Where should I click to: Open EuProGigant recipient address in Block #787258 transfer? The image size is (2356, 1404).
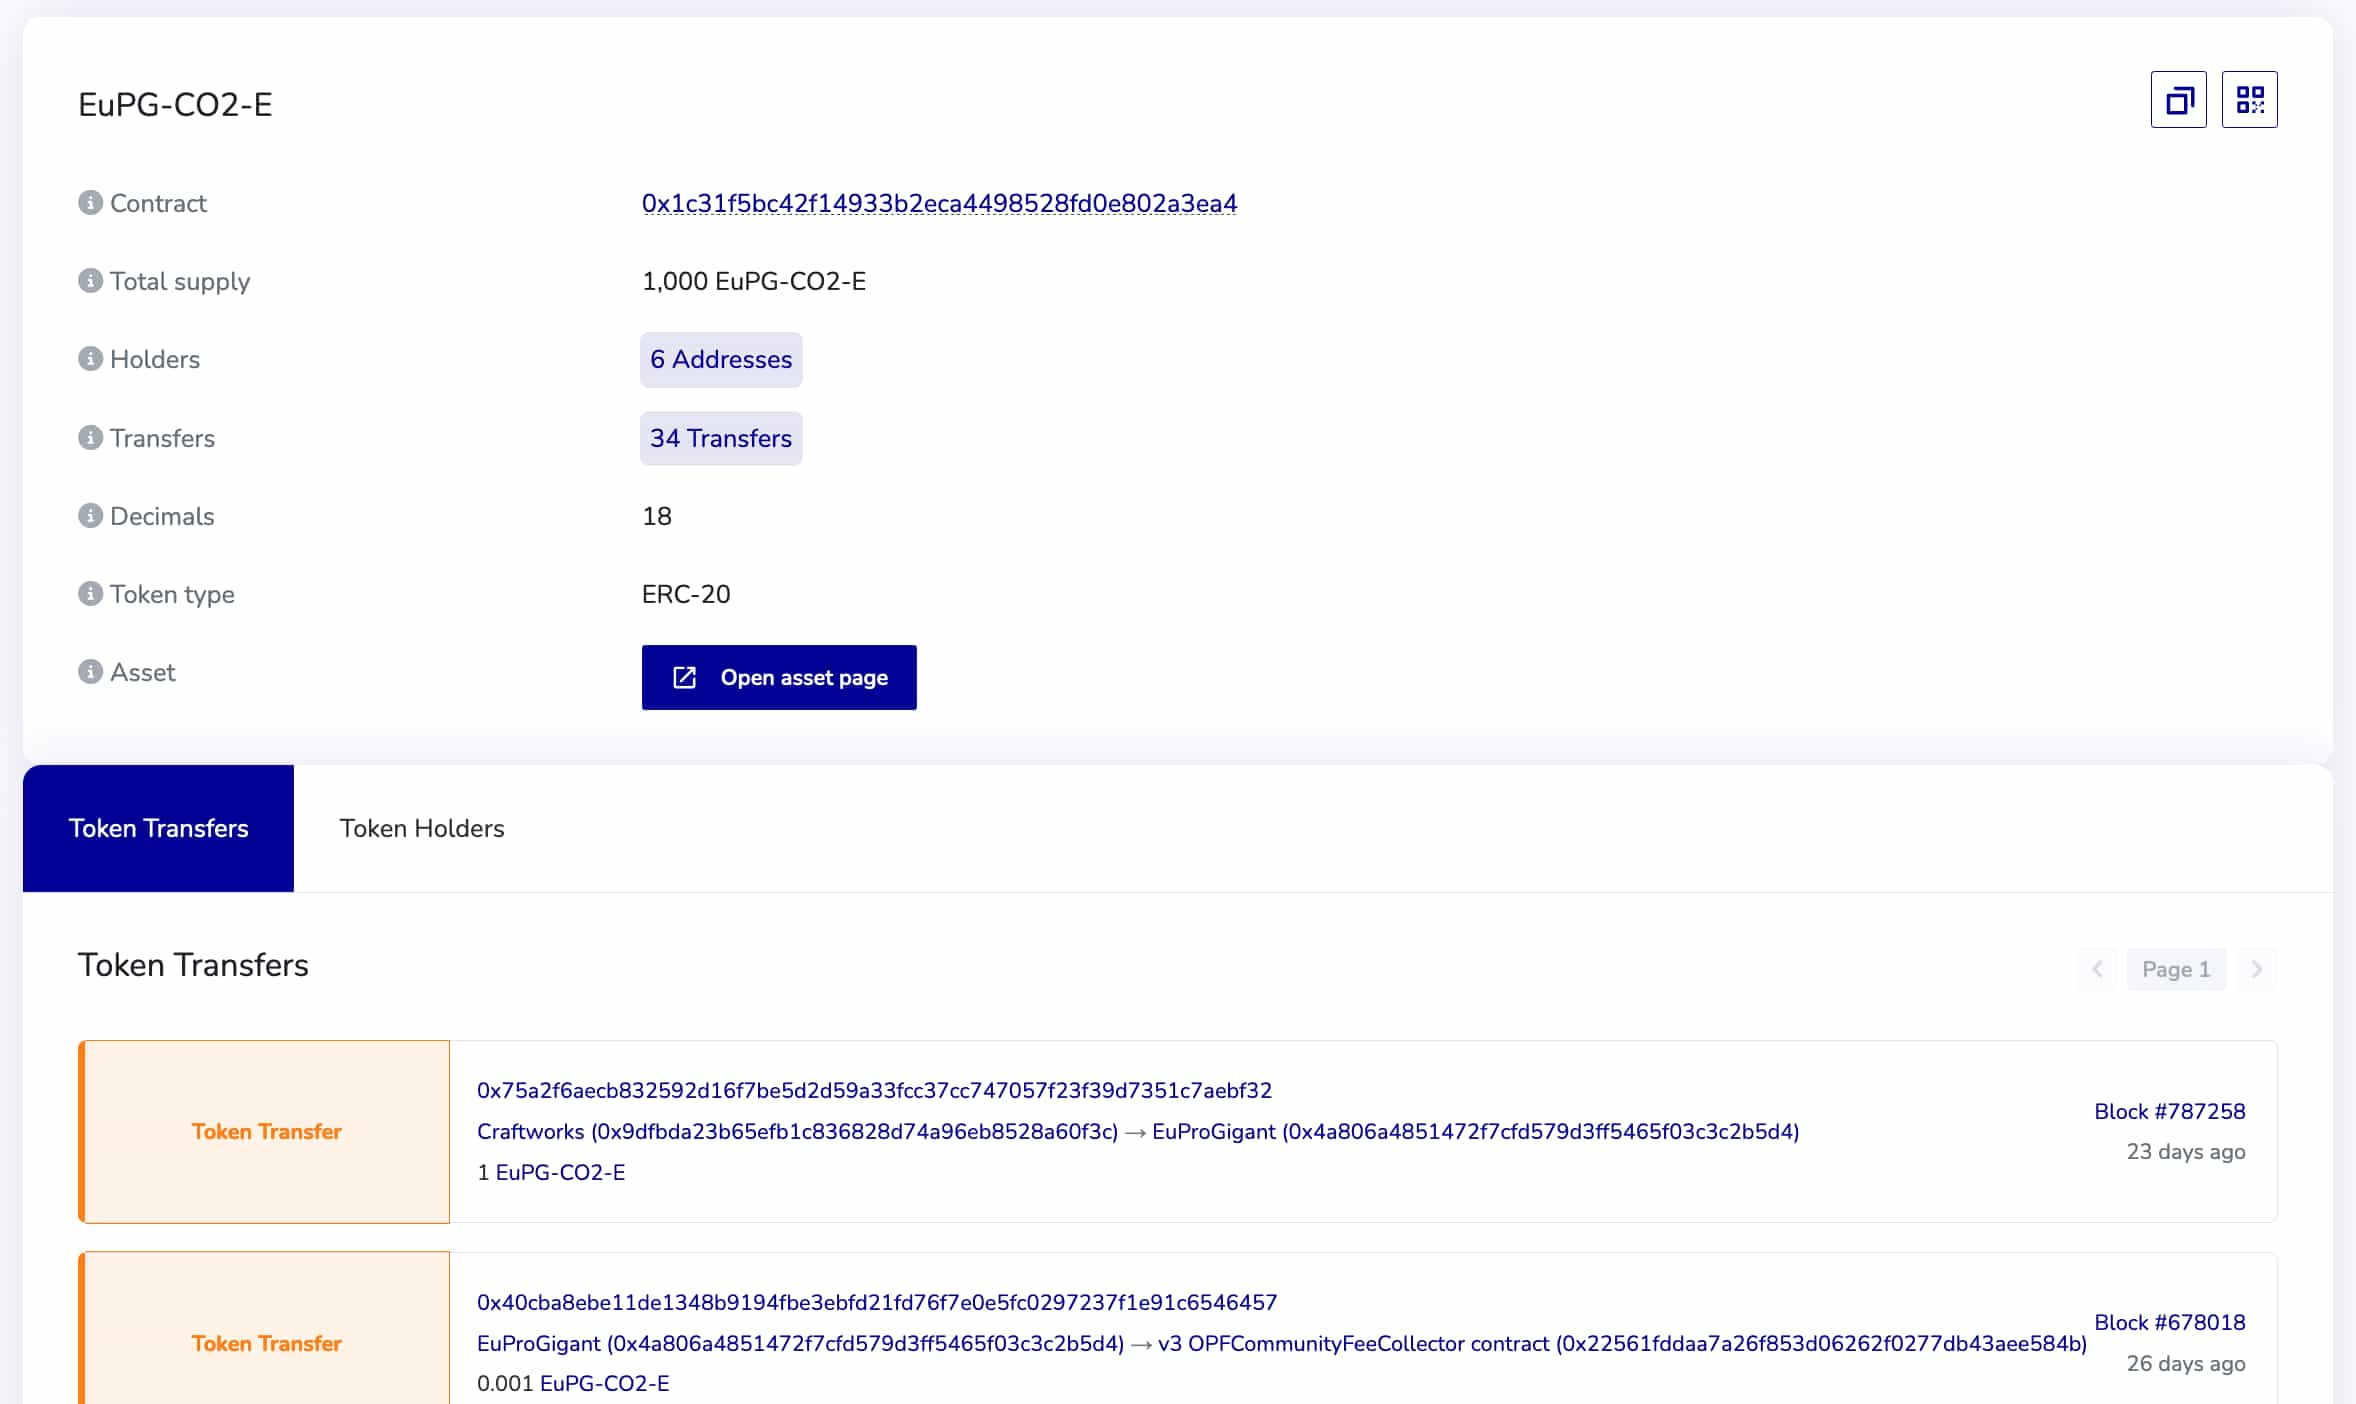[1475, 1131]
